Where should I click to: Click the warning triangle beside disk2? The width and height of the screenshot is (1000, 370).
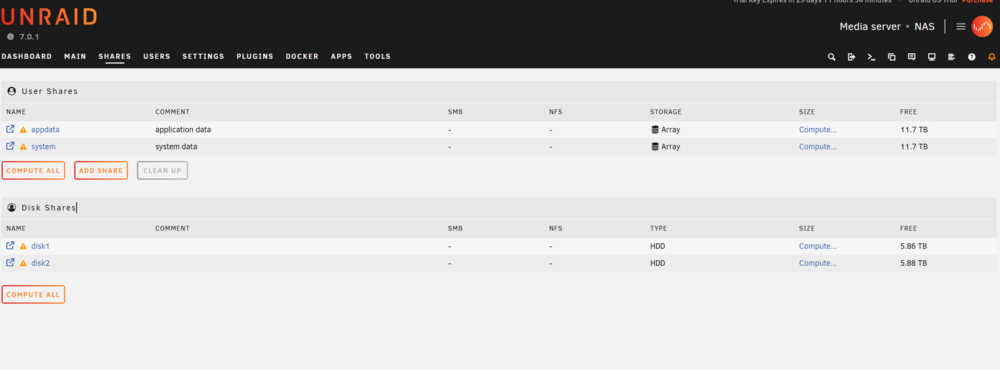click(24, 263)
